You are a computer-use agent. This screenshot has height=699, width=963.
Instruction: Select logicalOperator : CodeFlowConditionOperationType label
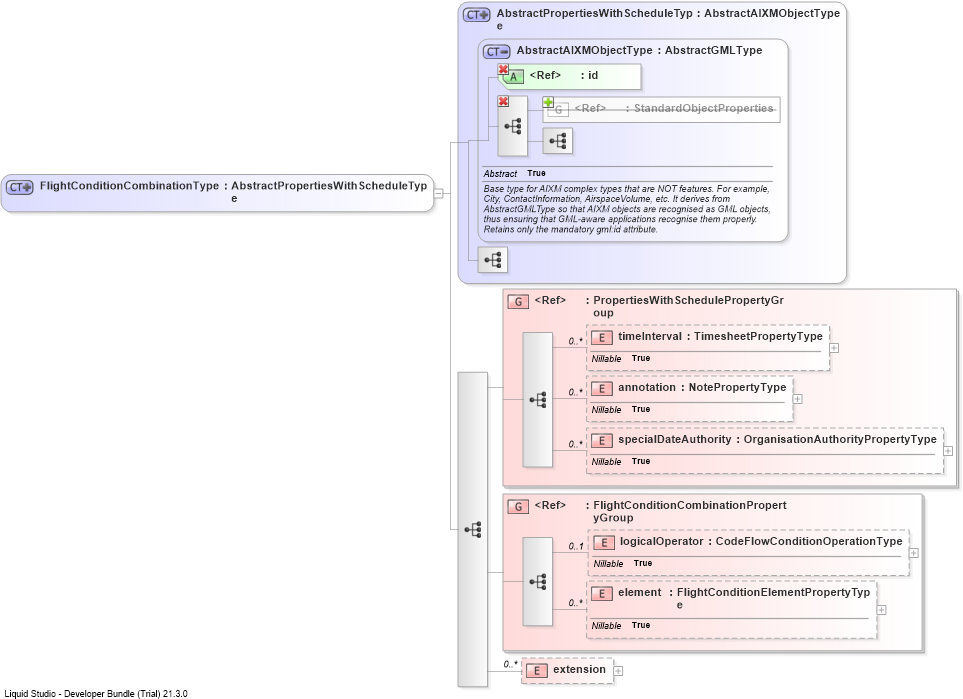761,541
